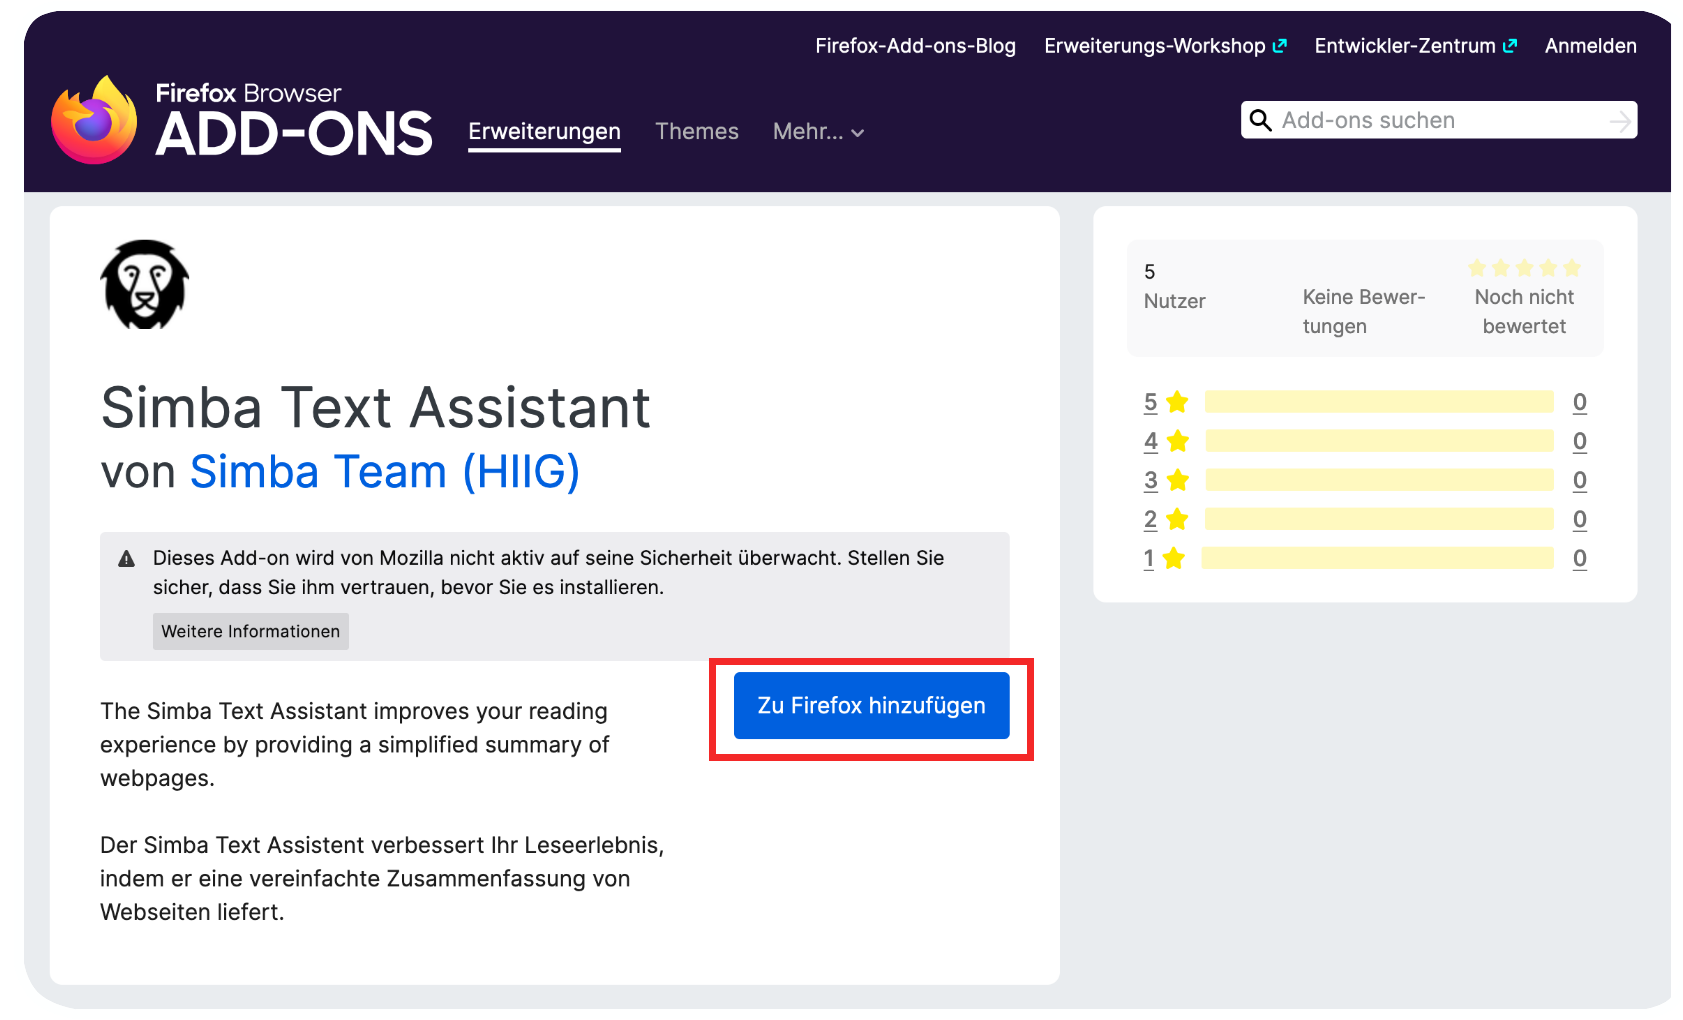Click the star icon in the 3 row
Screen dimensions: 1683x1020
pyautogui.click(x=1178, y=480)
